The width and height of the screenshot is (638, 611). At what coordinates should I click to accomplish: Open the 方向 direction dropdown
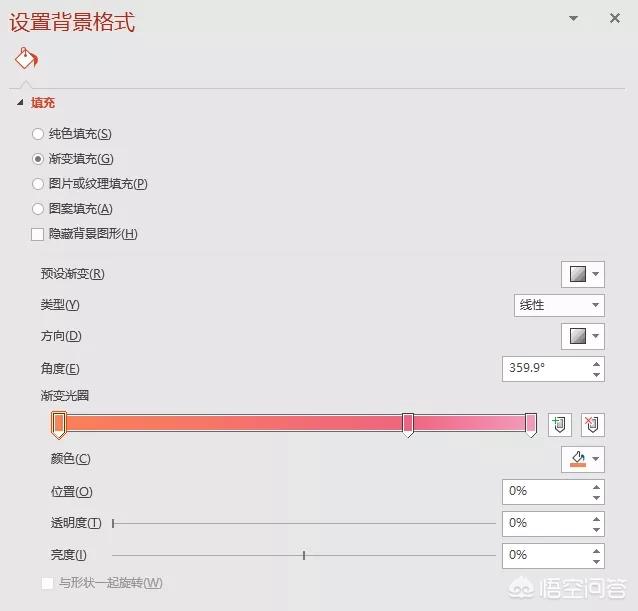[x=583, y=336]
